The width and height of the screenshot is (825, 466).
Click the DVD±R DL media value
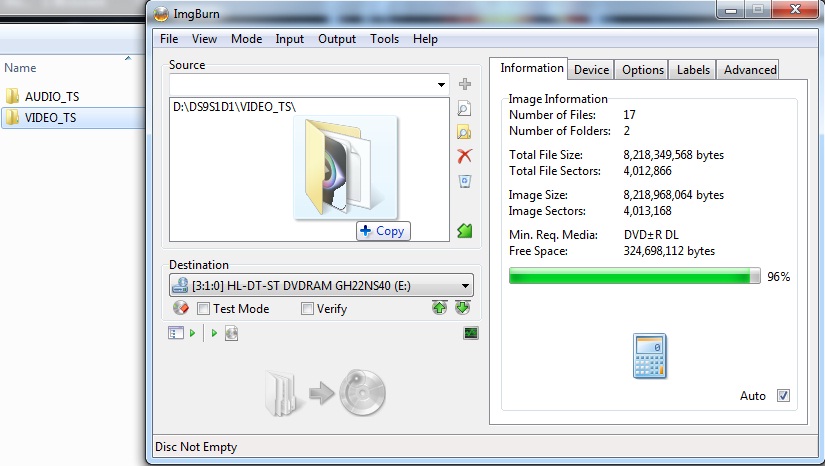tap(651, 235)
